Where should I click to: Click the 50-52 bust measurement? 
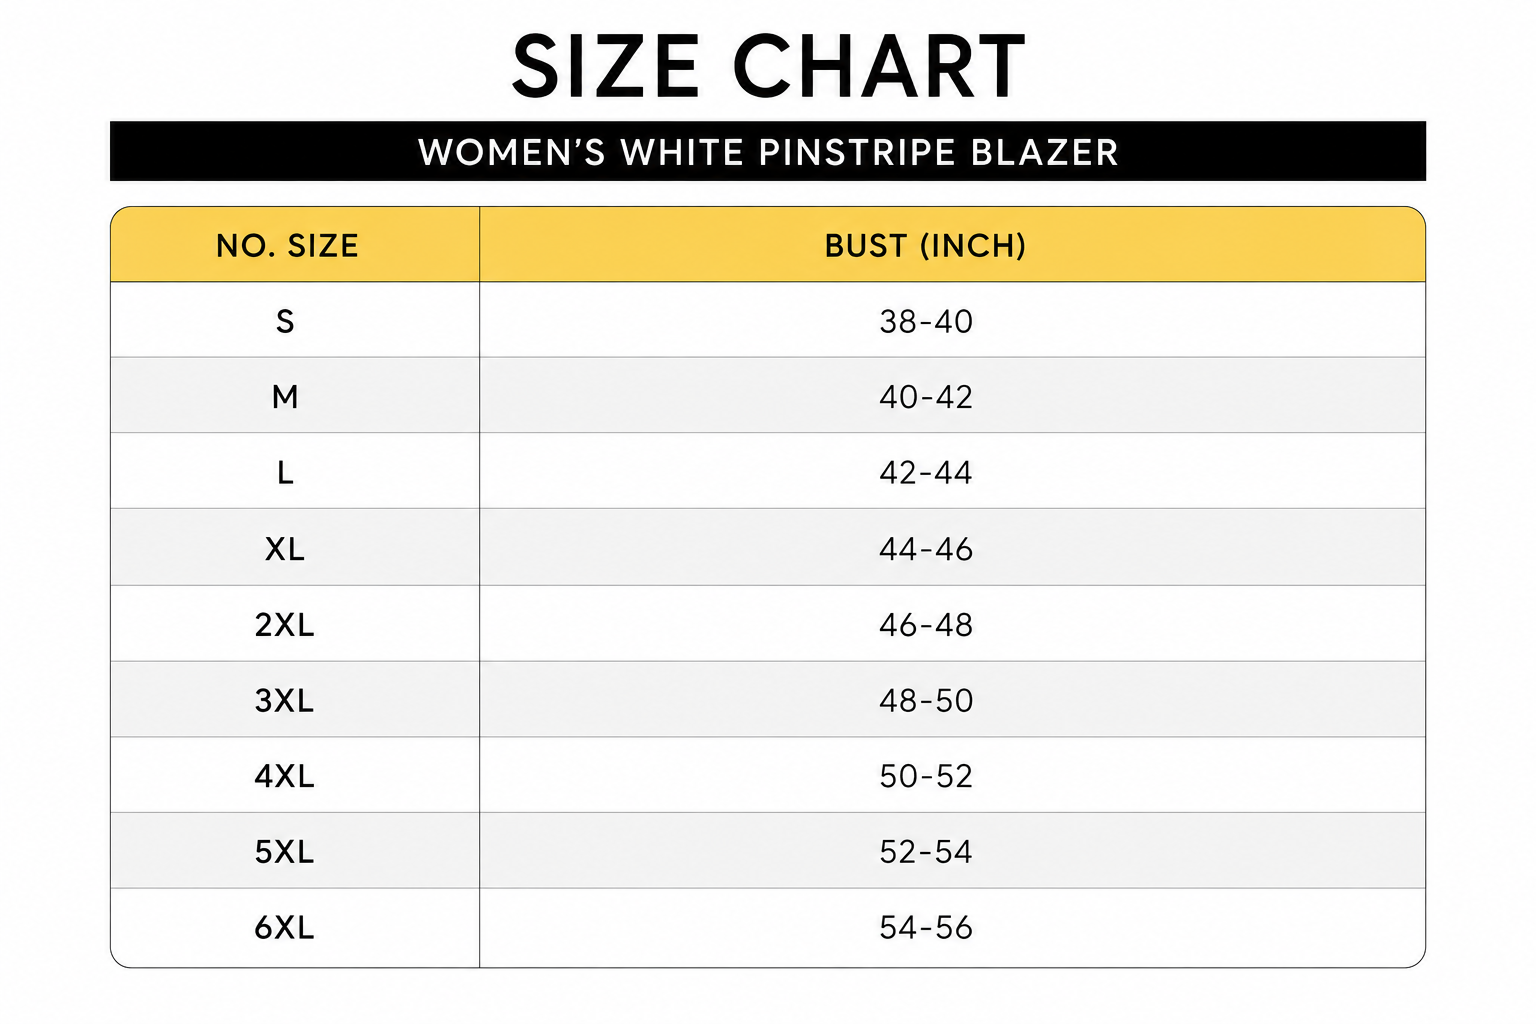click(926, 776)
